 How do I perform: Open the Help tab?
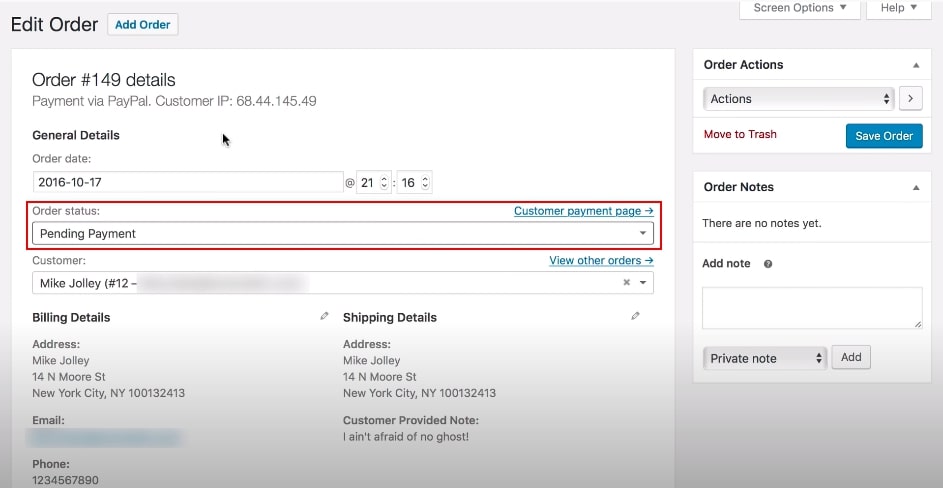click(898, 8)
